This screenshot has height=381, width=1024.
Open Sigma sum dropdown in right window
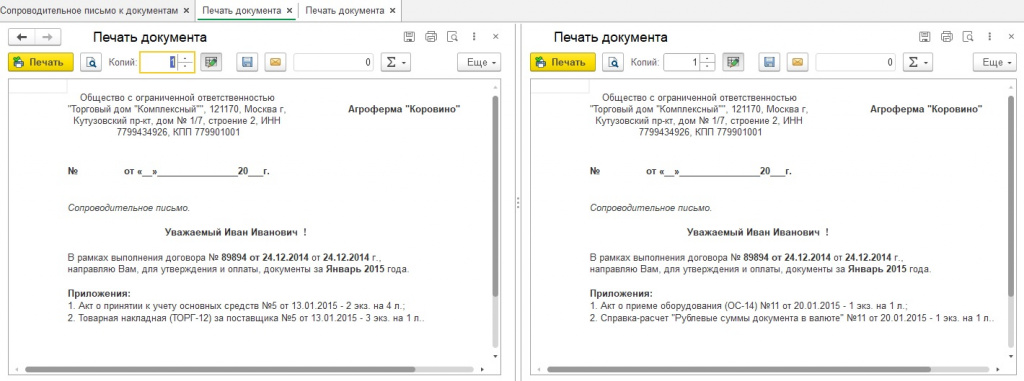[x=918, y=63]
